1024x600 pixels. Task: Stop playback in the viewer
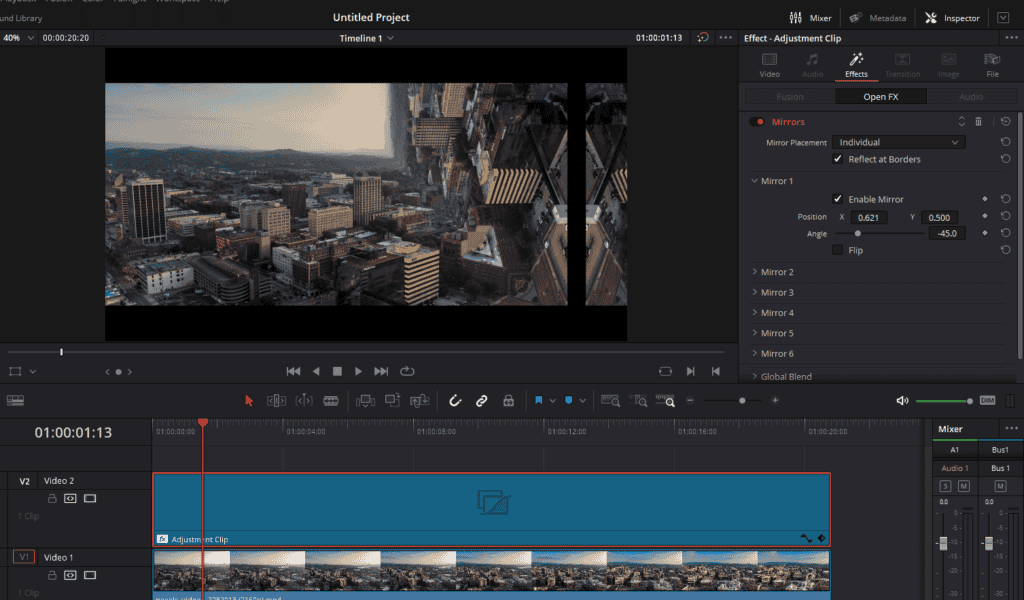pyautogui.click(x=337, y=371)
